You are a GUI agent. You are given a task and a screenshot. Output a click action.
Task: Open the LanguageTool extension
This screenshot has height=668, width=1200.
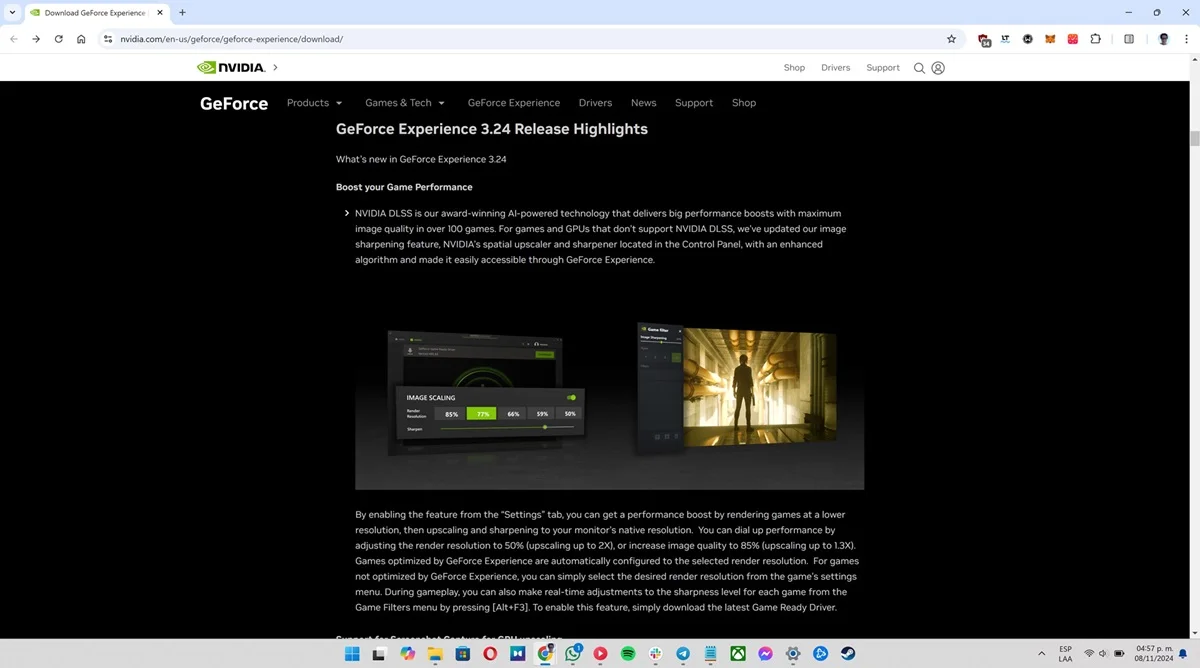point(1005,39)
